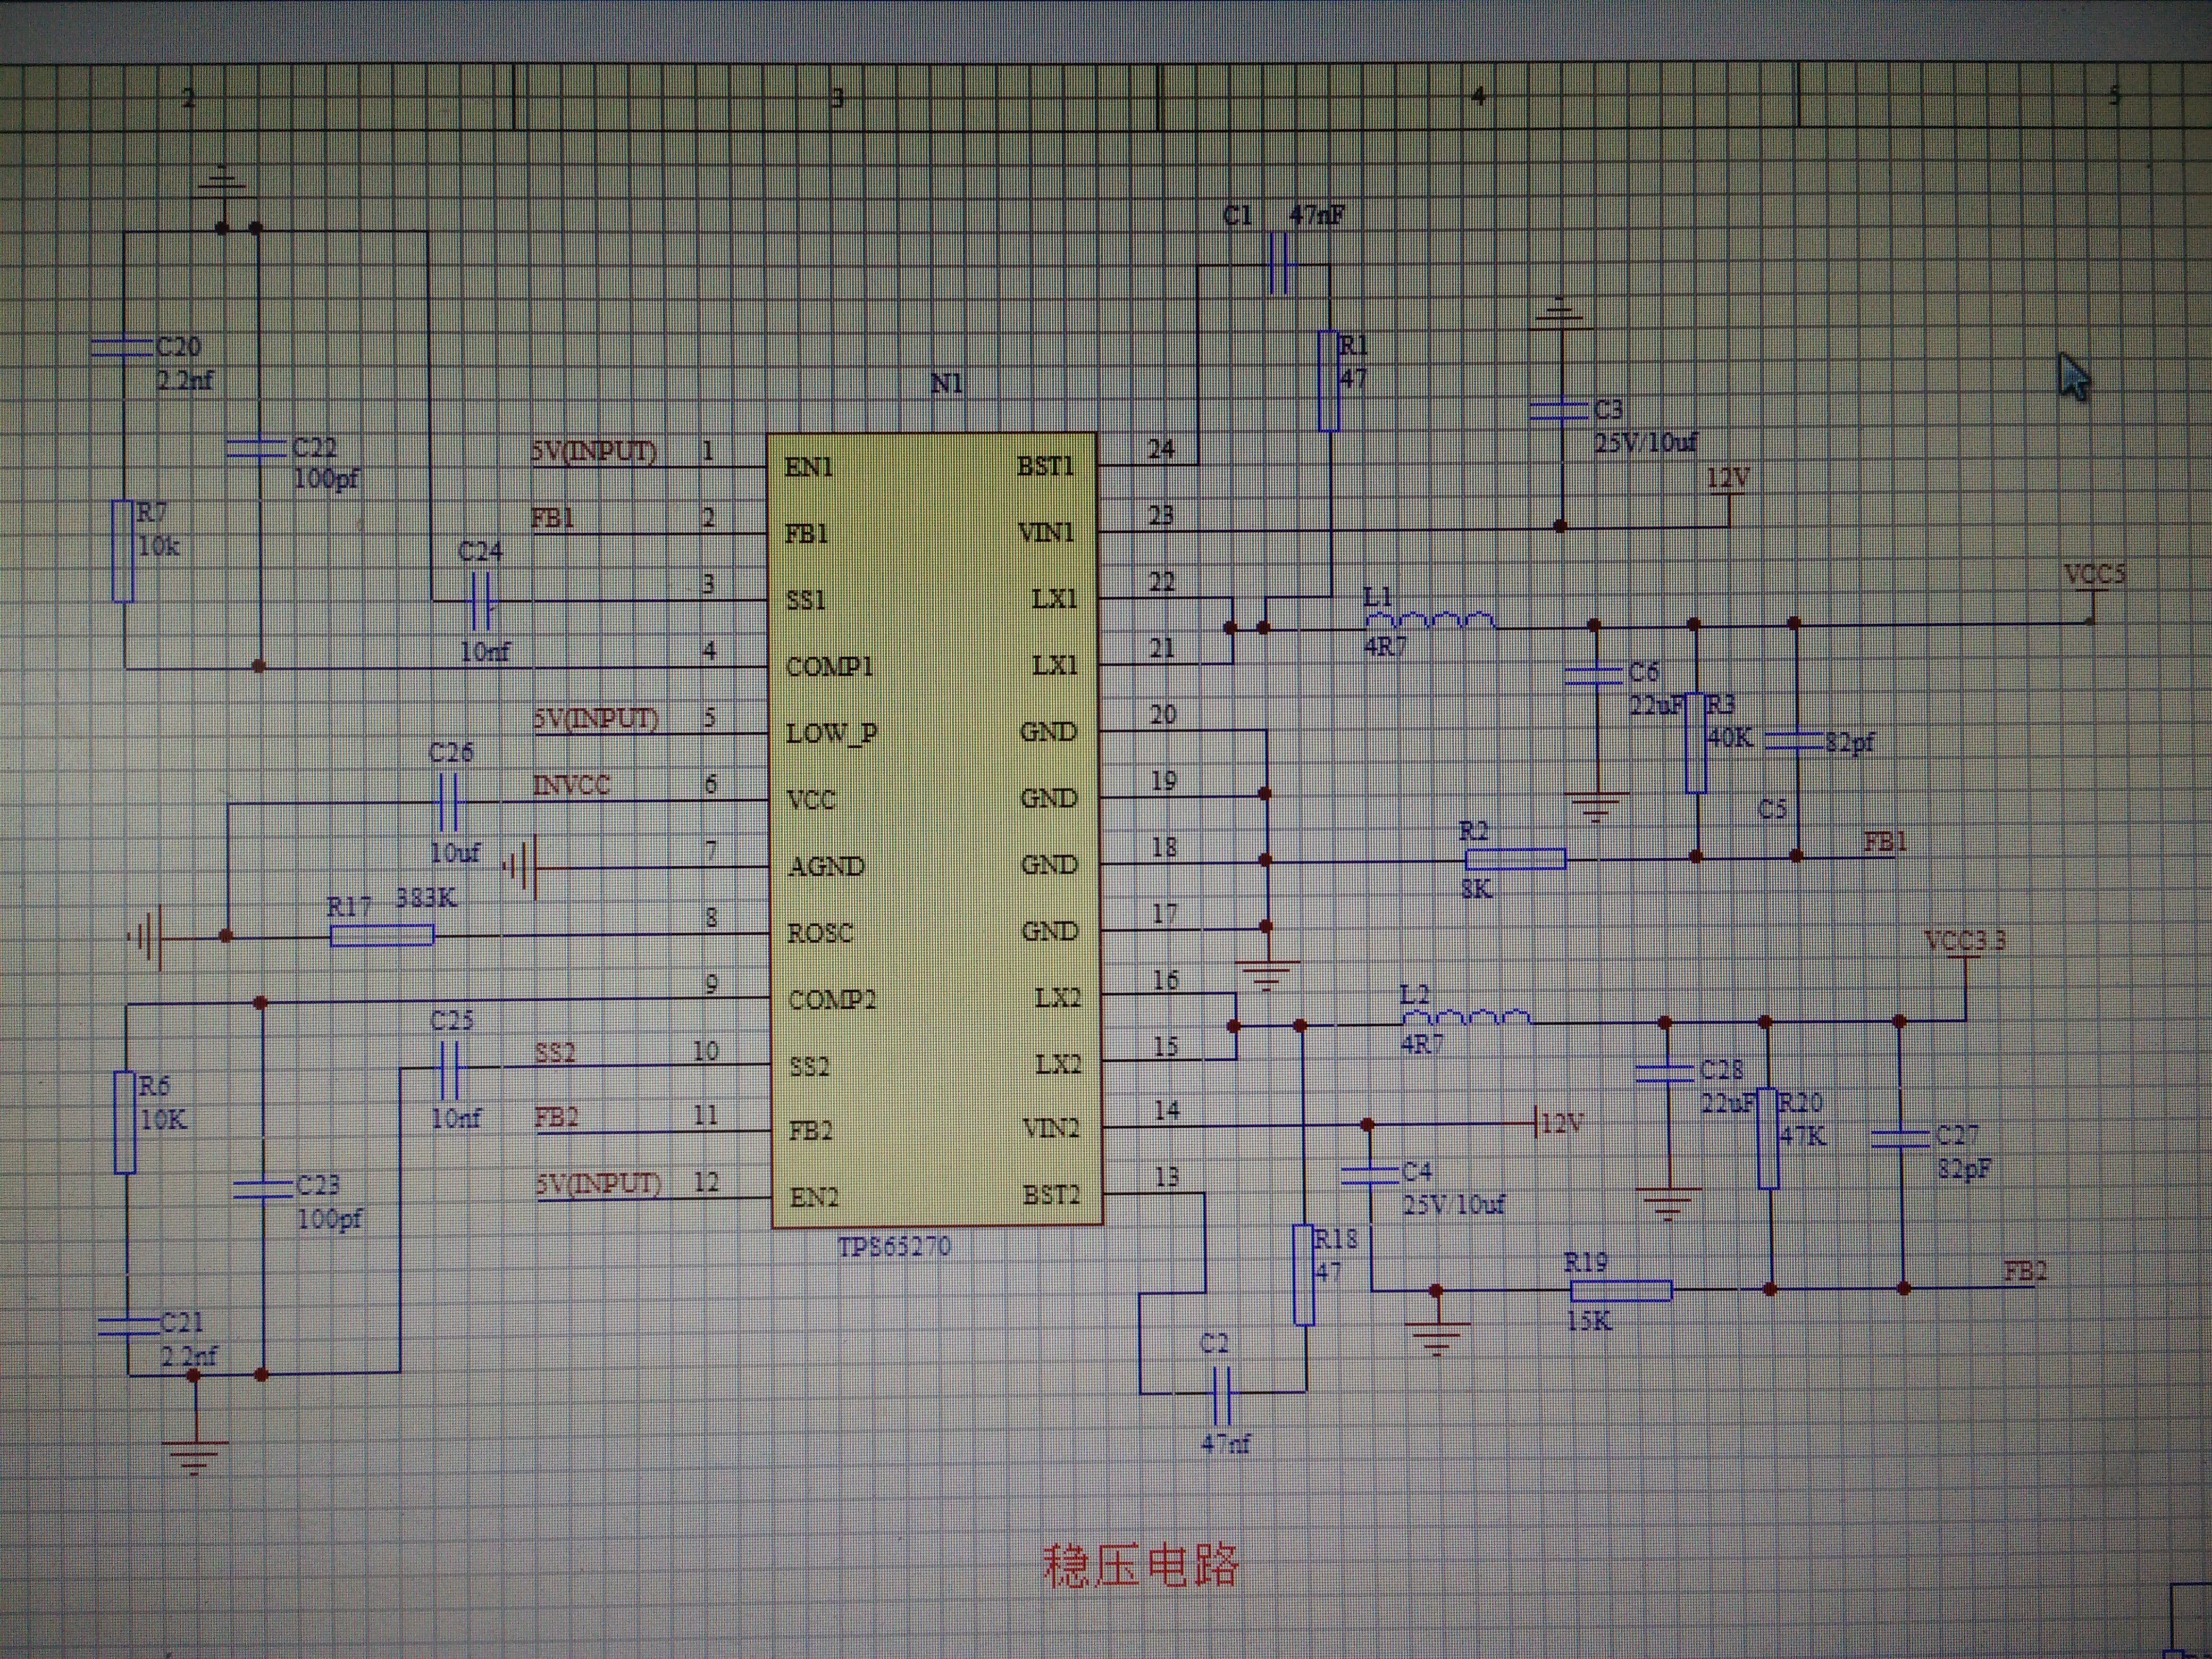Image resolution: width=2212 pixels, height=1659 pixels.
Task: Select capacitor C26 on the VCC line
Action: (x=447, y=801)
